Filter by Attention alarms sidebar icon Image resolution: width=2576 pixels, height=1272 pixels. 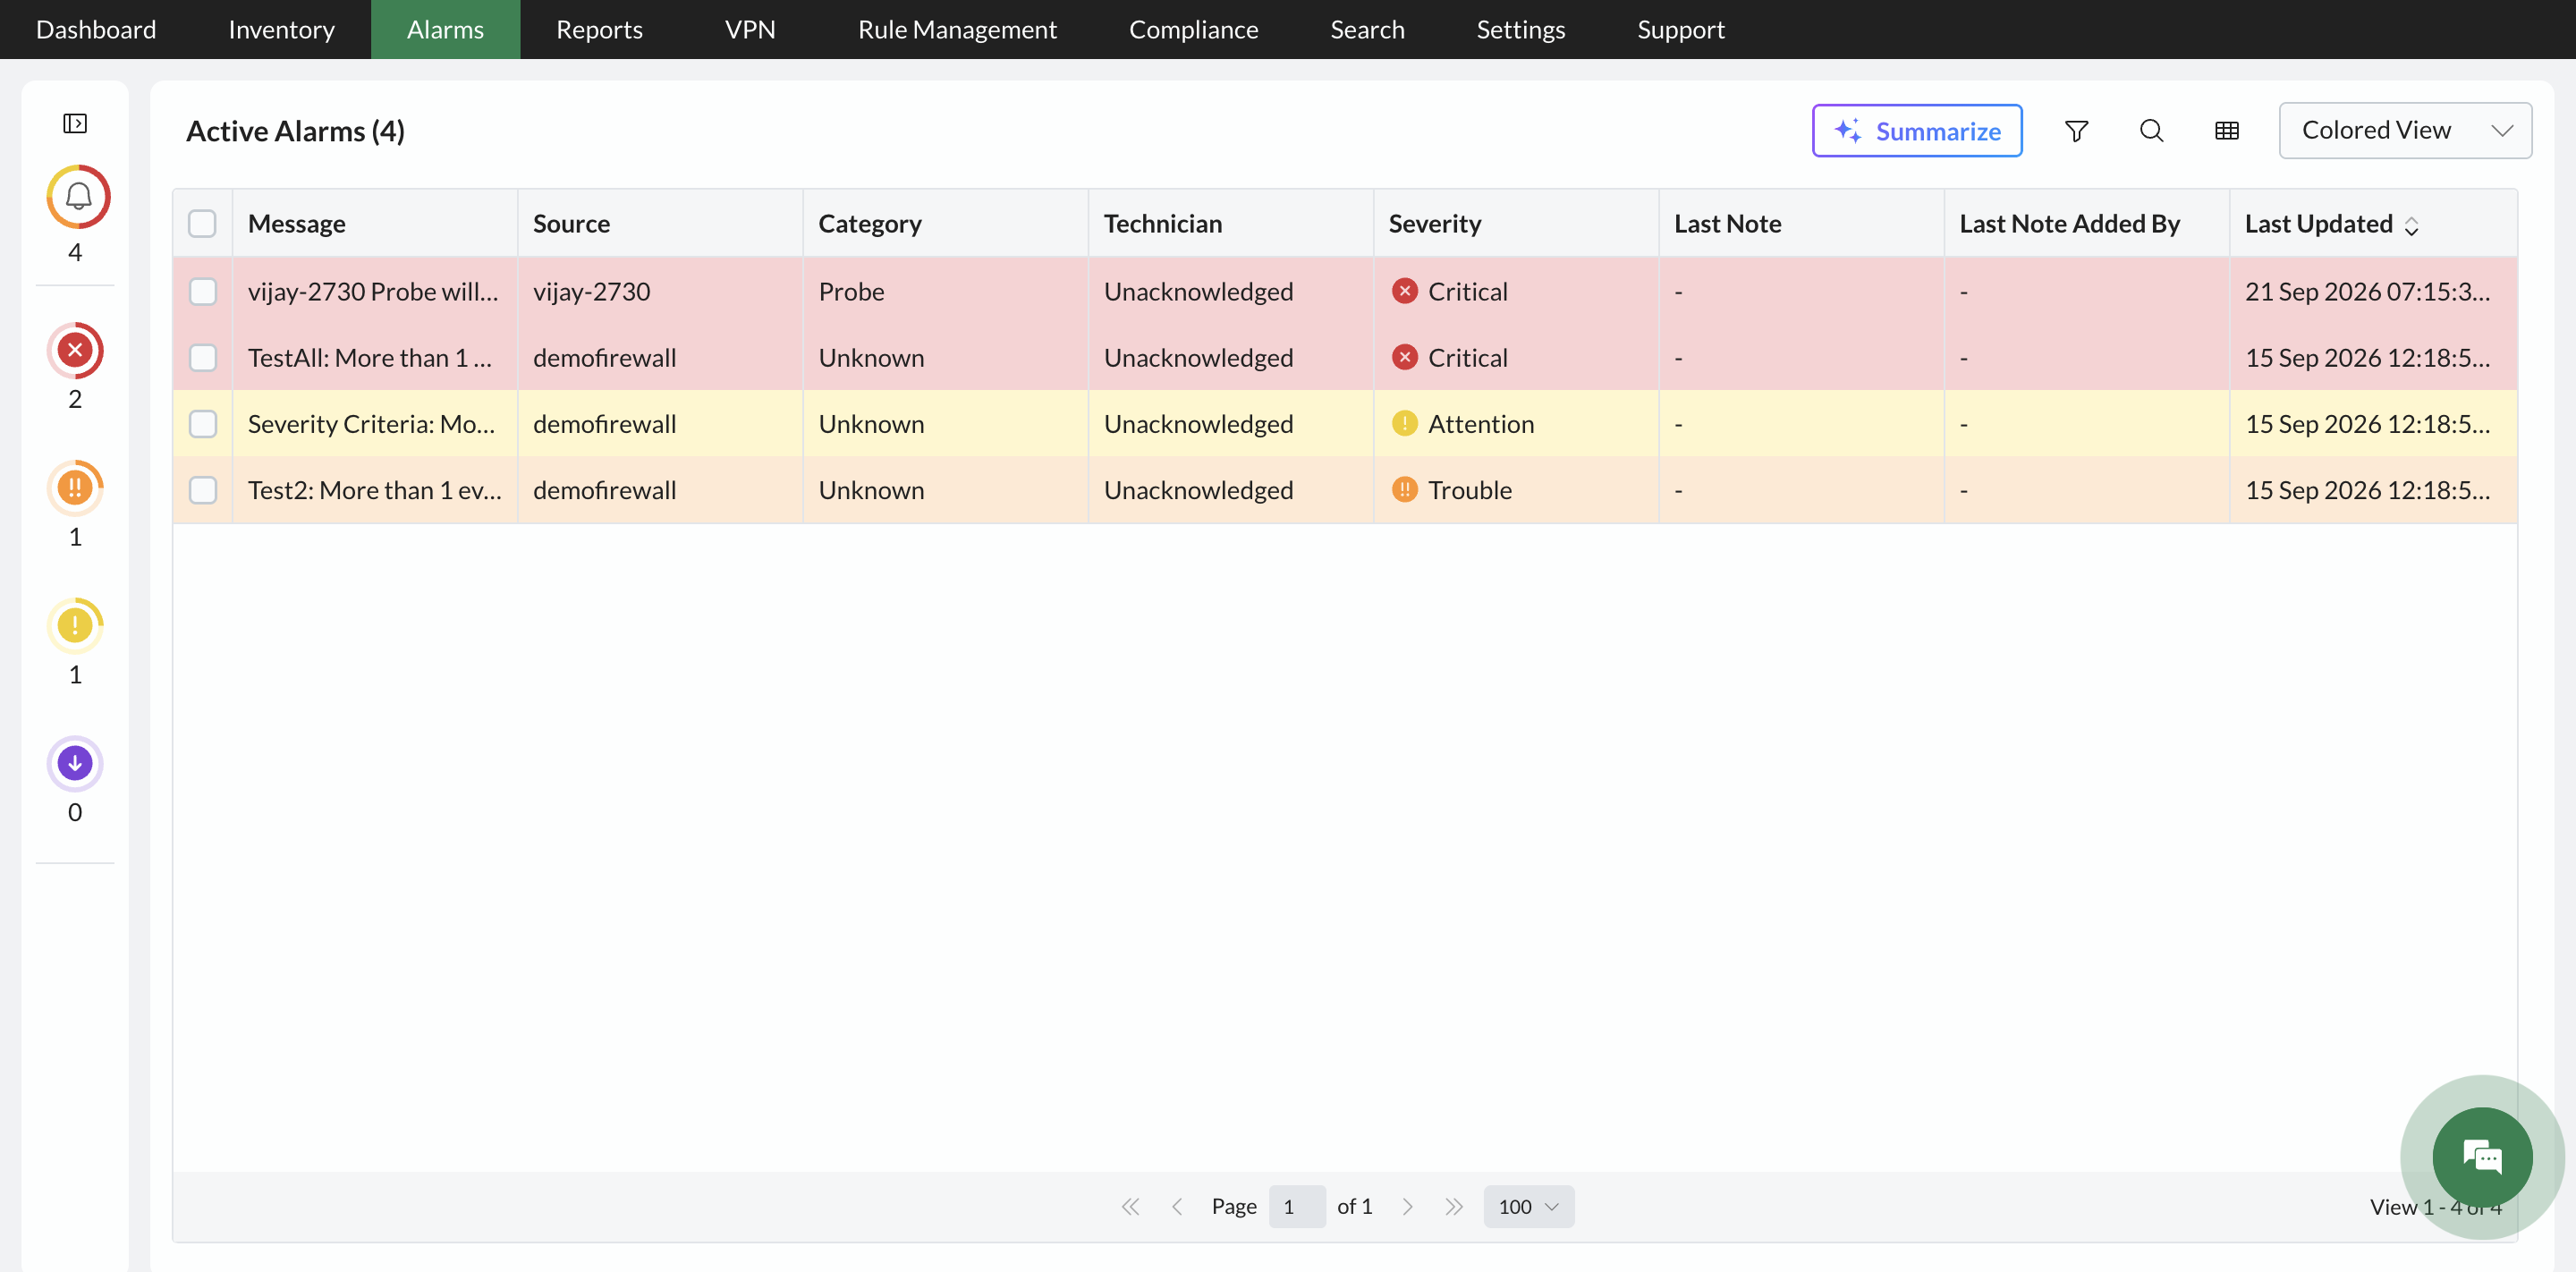(75, 626)
